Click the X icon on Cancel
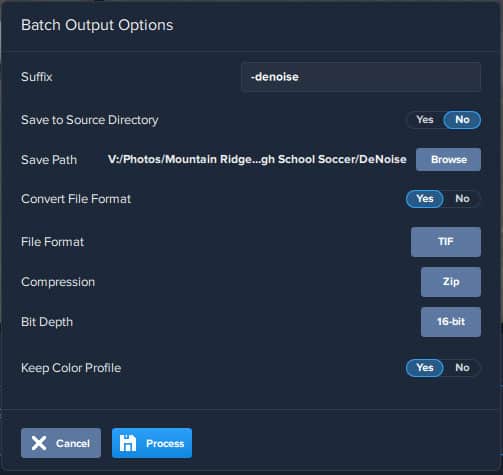 [39, 443]
